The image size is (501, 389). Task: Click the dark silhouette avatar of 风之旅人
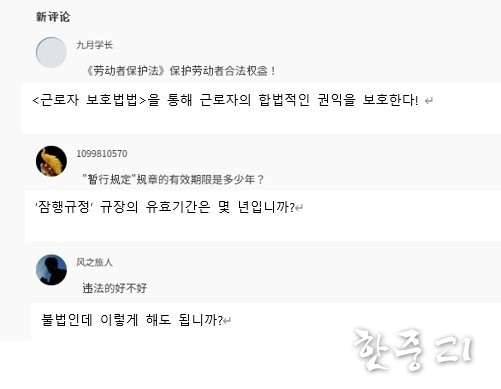51,270
